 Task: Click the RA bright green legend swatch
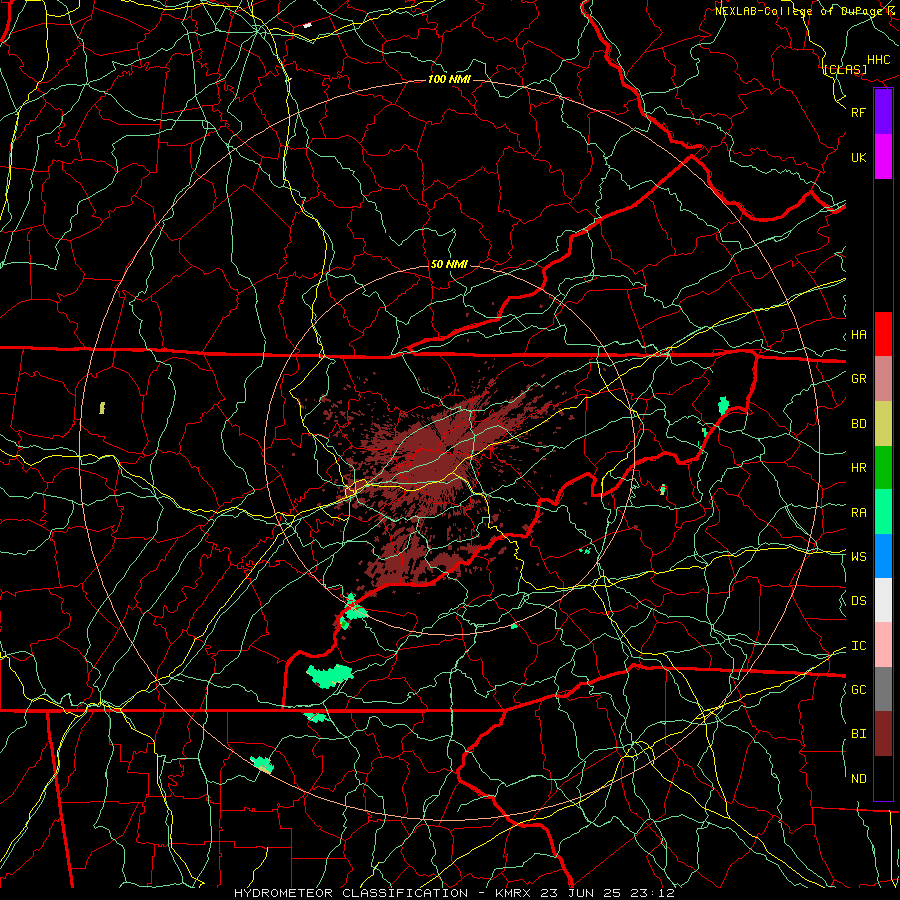[883, 512]
